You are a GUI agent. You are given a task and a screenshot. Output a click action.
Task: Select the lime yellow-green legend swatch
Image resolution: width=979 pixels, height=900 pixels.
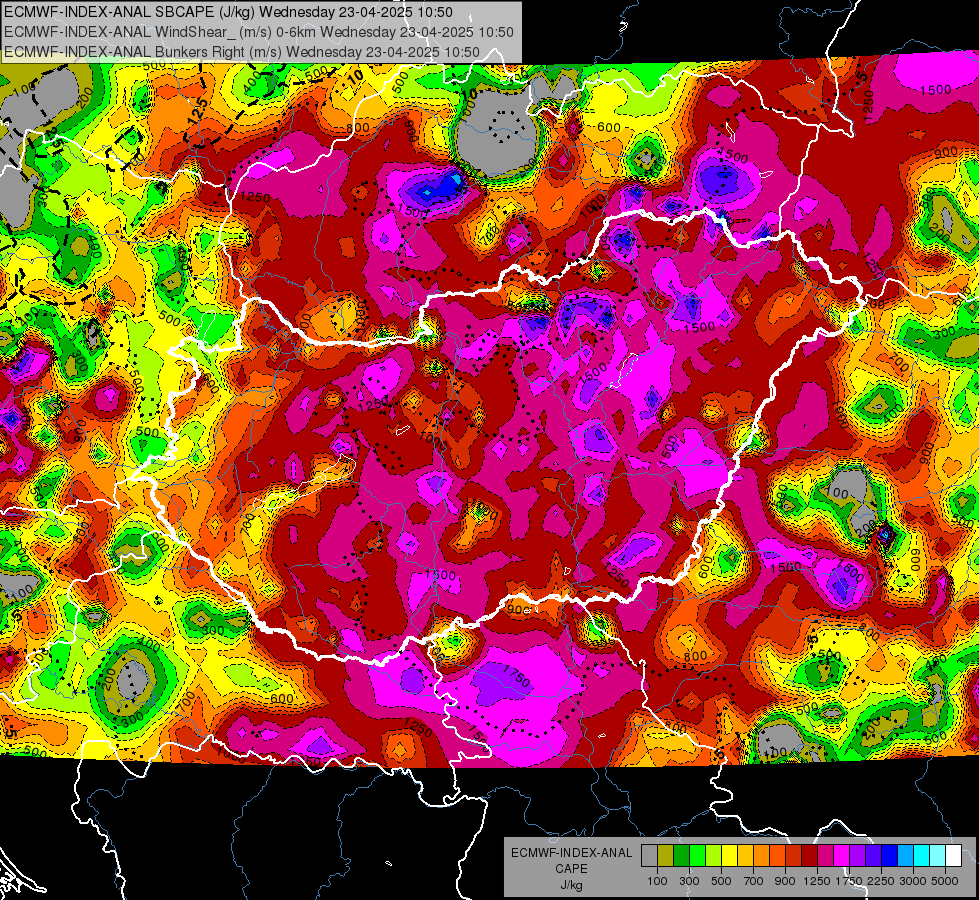pyautogui.click(x=713, y=855)
